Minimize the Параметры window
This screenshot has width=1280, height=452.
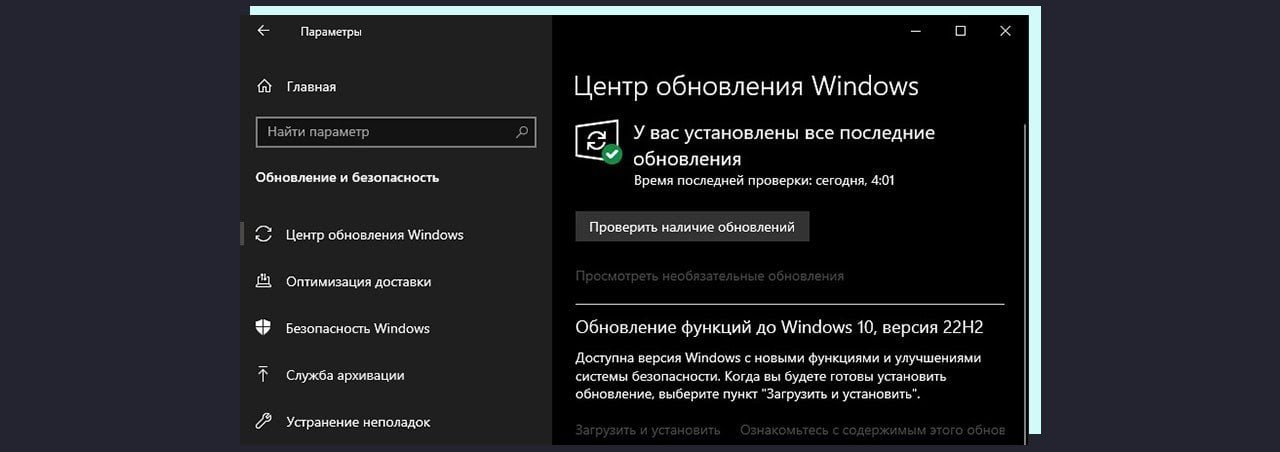coord(916,31)
